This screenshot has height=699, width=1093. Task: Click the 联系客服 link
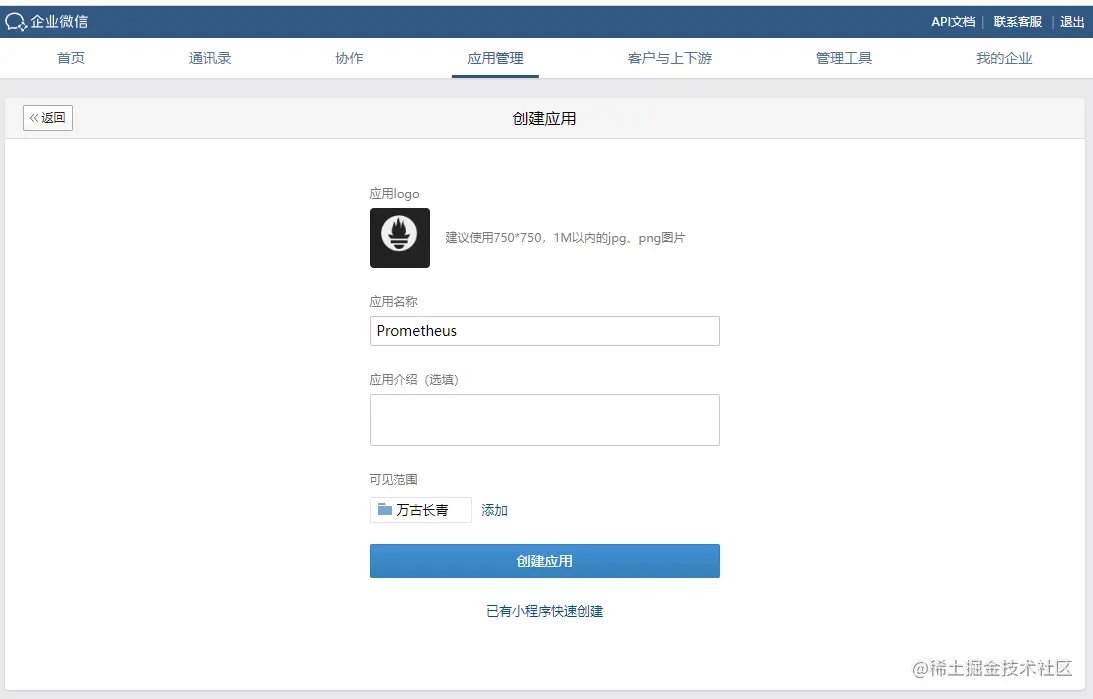(x=1018, y=22)
